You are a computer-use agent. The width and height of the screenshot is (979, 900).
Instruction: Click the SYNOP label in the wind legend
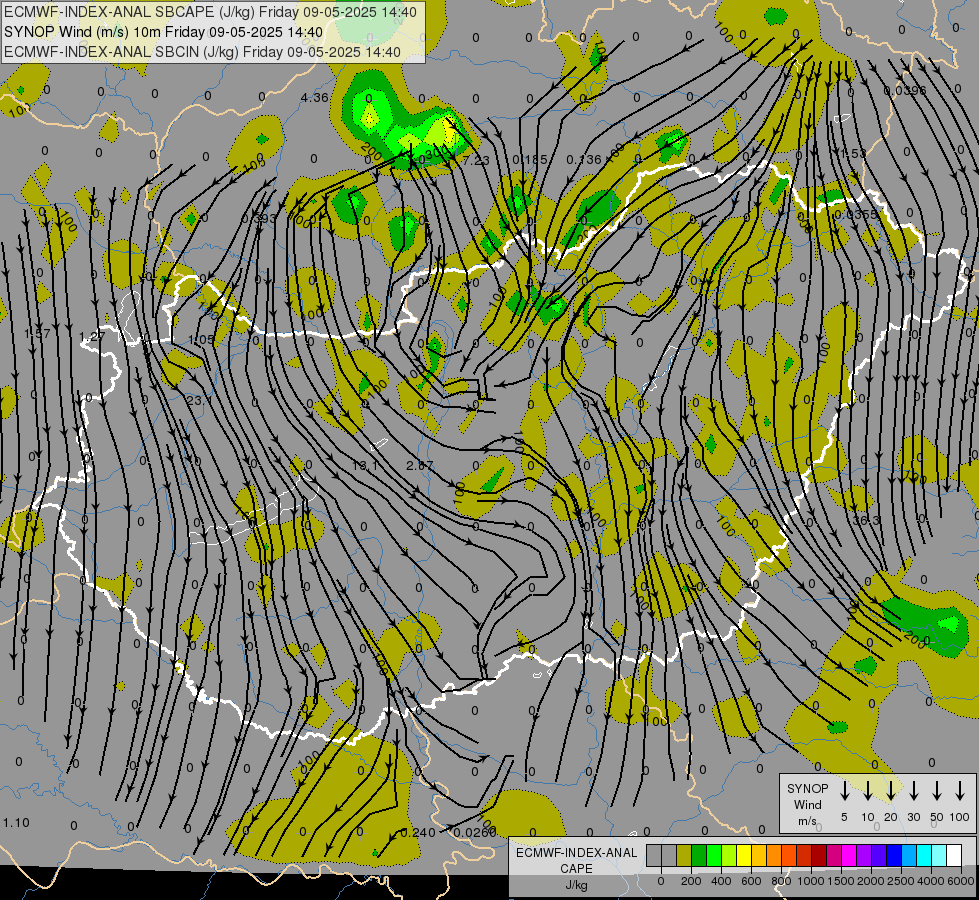point(807,788)
